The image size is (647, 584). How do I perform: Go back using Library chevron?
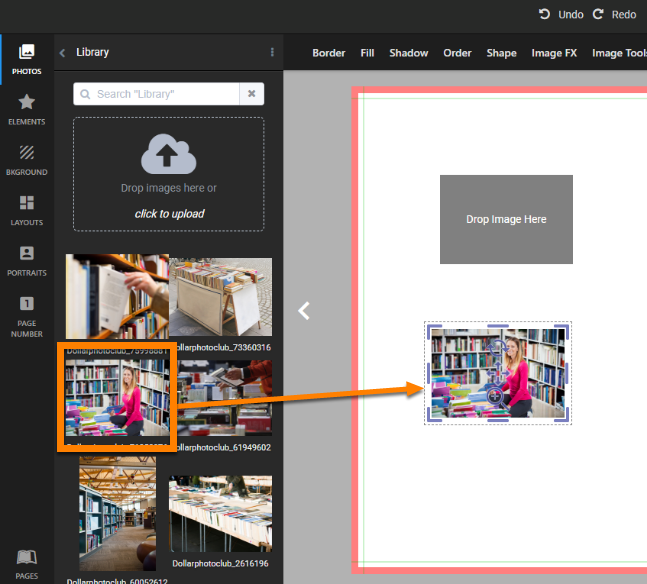(62, 52)
